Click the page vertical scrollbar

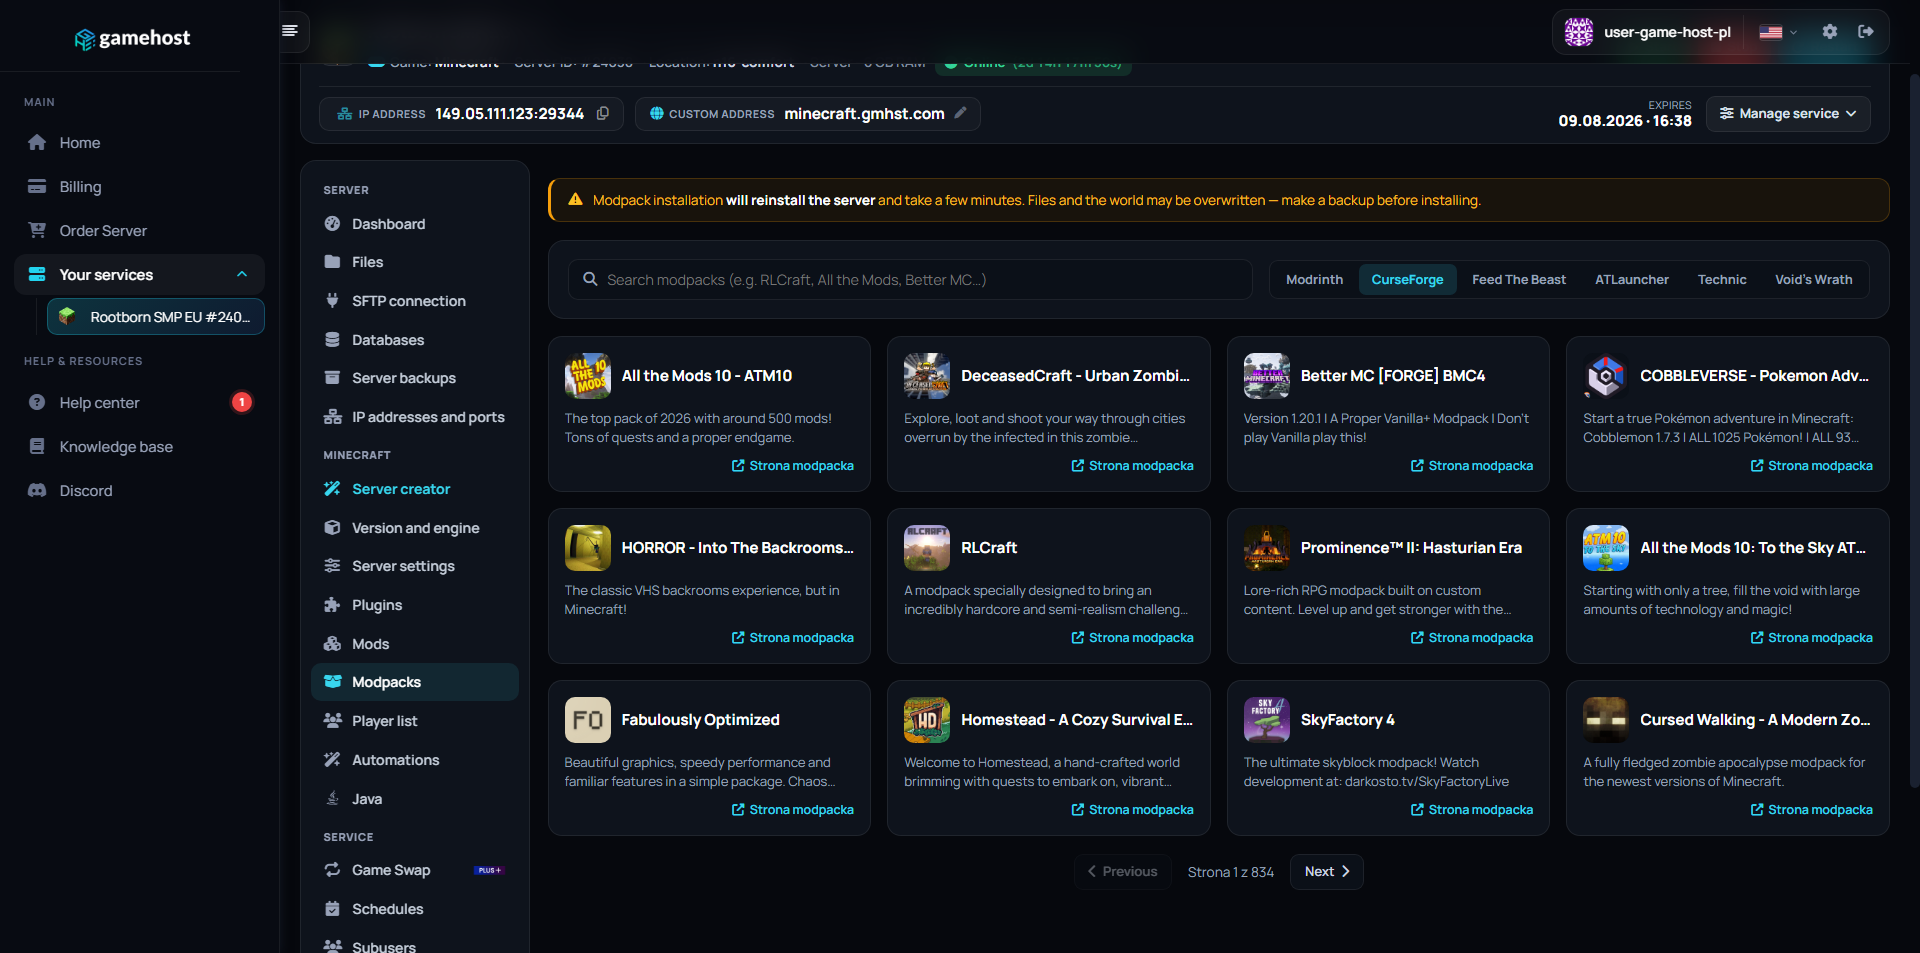click(1914, 430)
